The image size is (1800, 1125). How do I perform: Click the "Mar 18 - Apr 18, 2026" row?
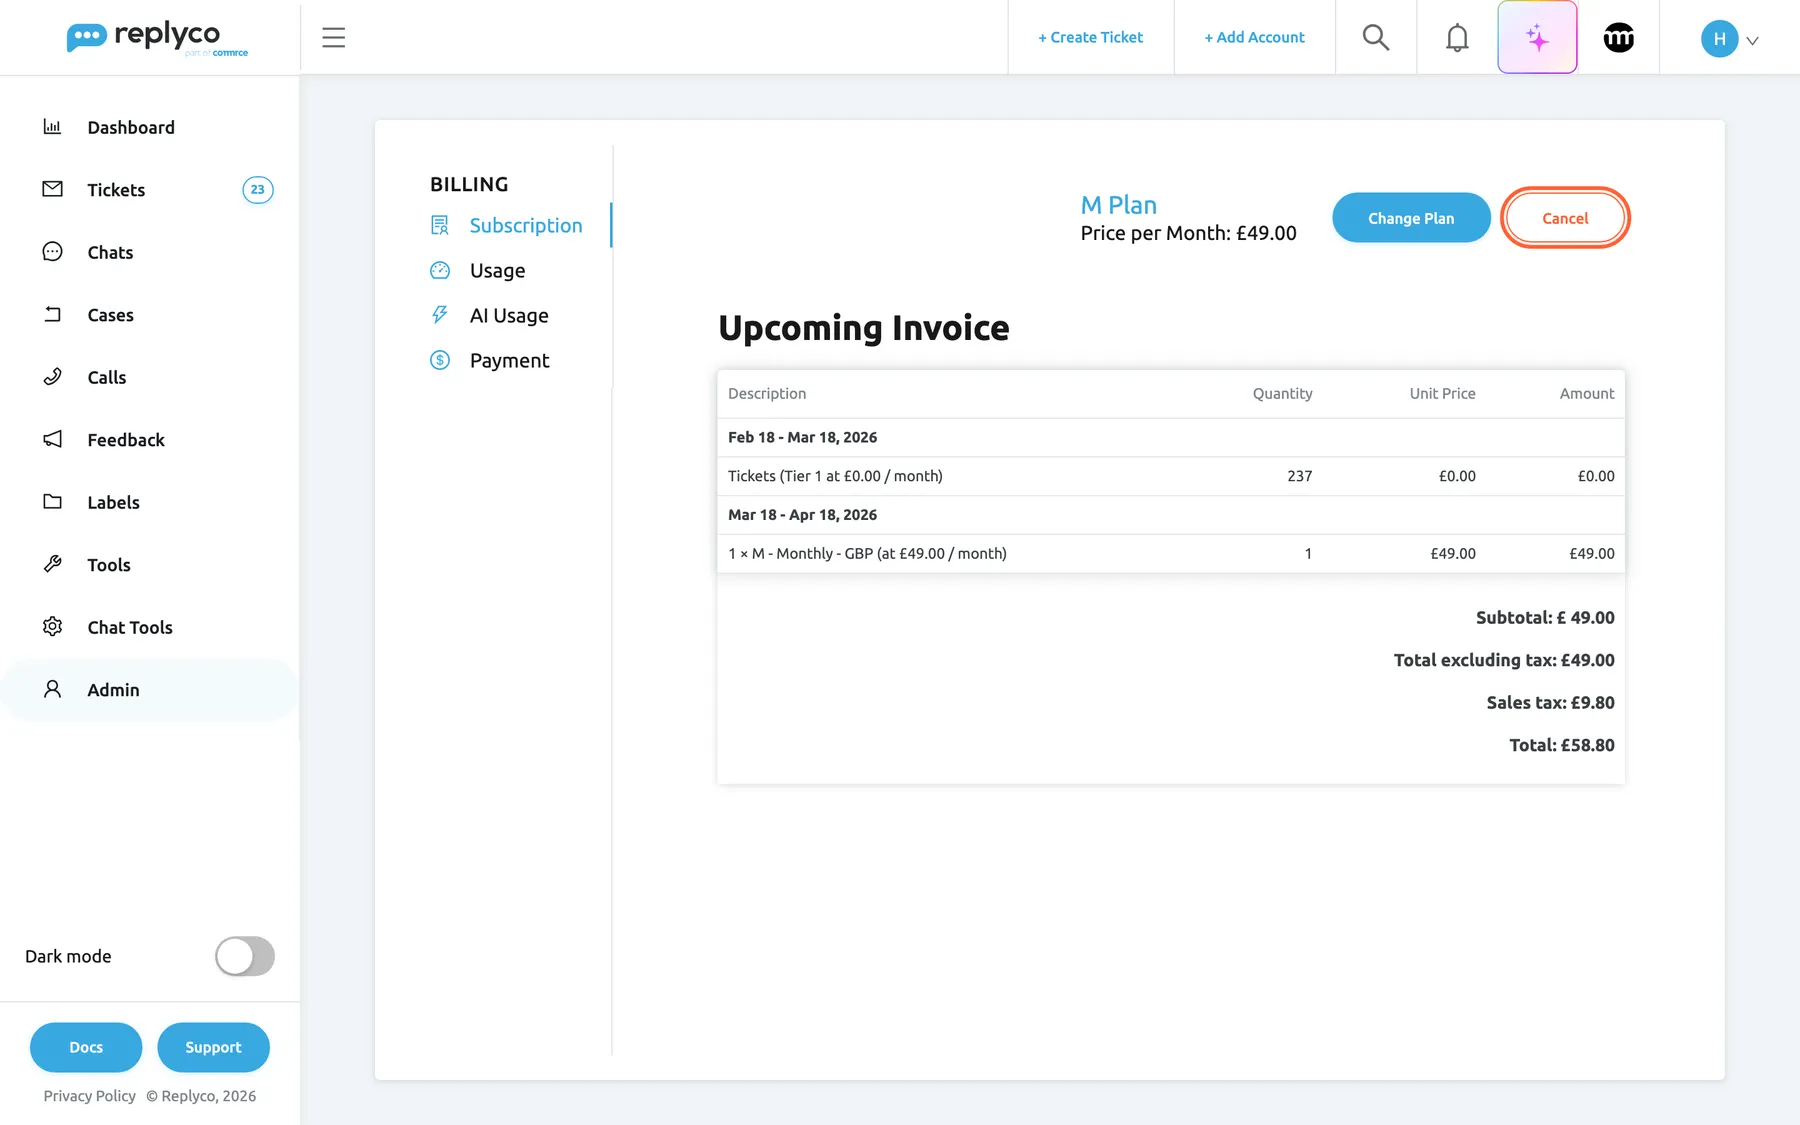pos(1171,515)
